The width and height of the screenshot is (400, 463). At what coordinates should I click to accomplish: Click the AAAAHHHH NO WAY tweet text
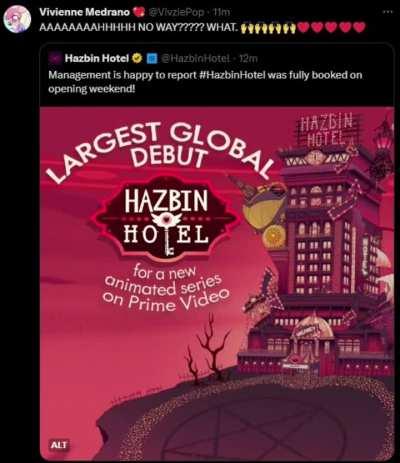[139, 27]
